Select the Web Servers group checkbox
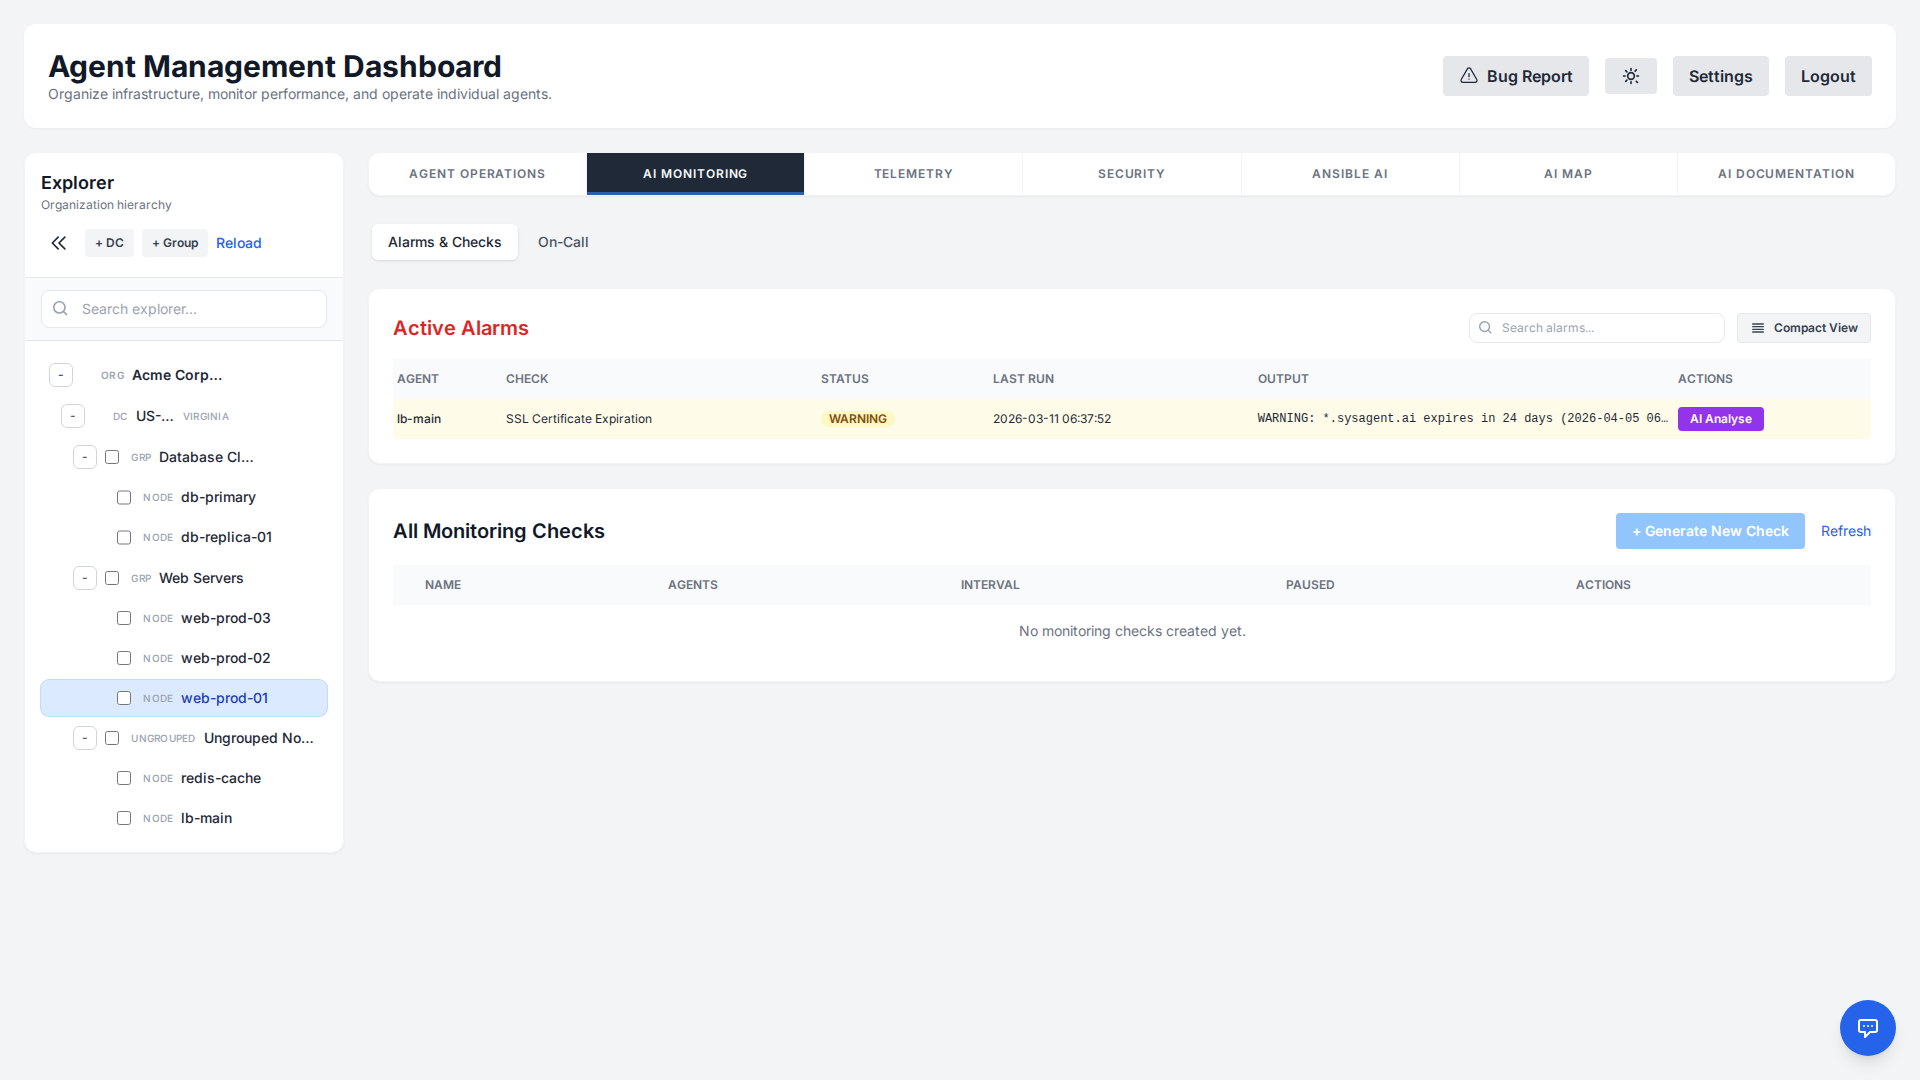The width and height of the screenshot is (1920, 1080). click(x=112, y=578)
